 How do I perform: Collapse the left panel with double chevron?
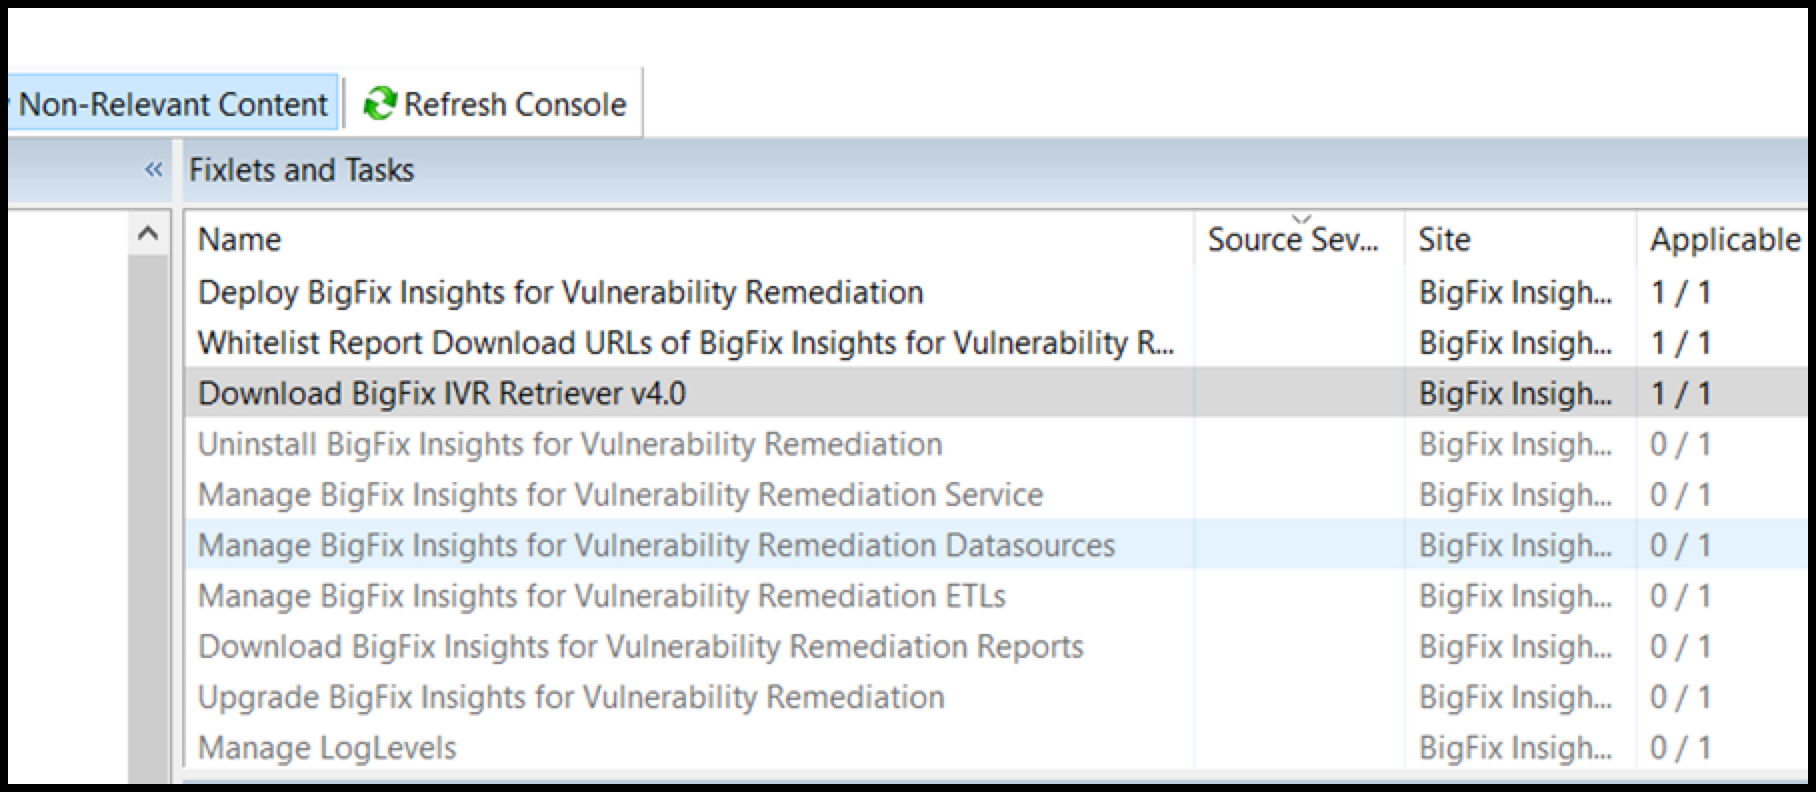[x=153, y=170]
